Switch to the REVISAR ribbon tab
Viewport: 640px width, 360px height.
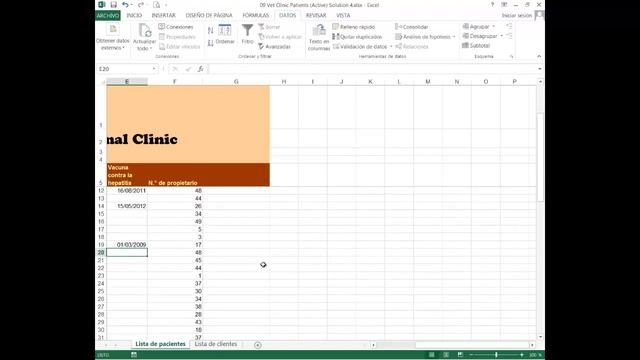316,16
